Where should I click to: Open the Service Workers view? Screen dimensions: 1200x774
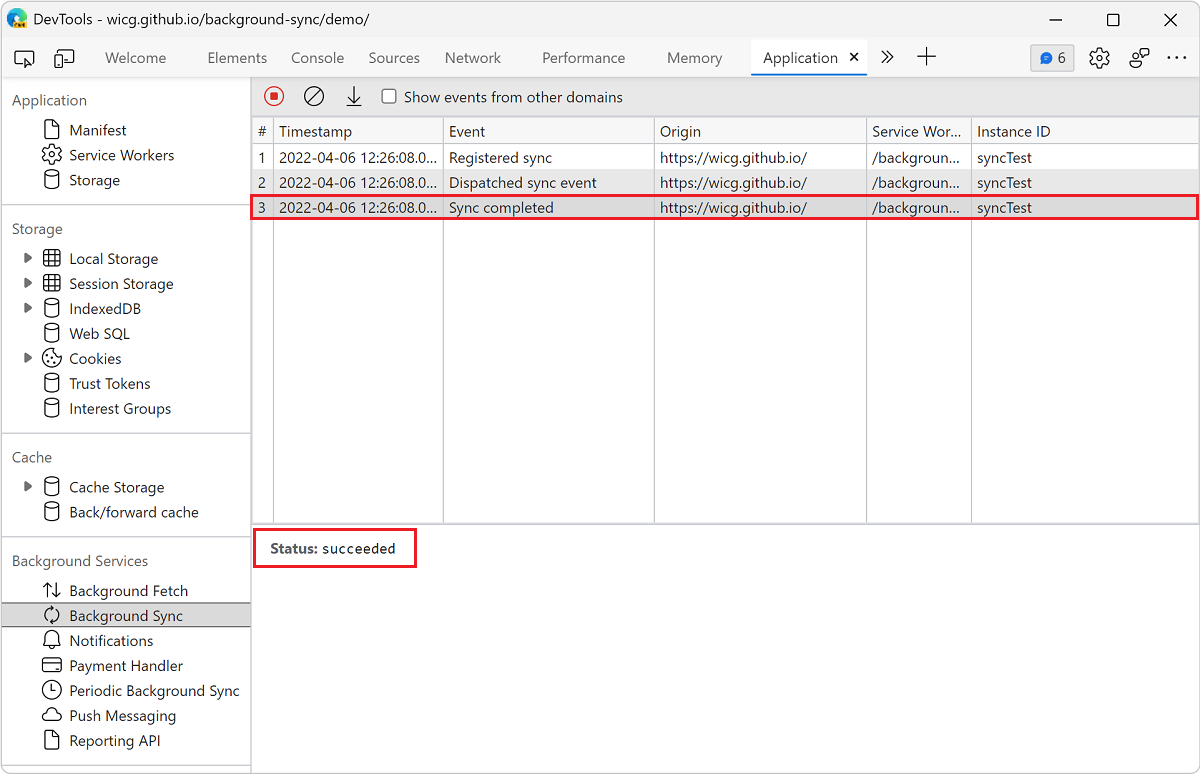pyautogui.click(x=121, y=154)
